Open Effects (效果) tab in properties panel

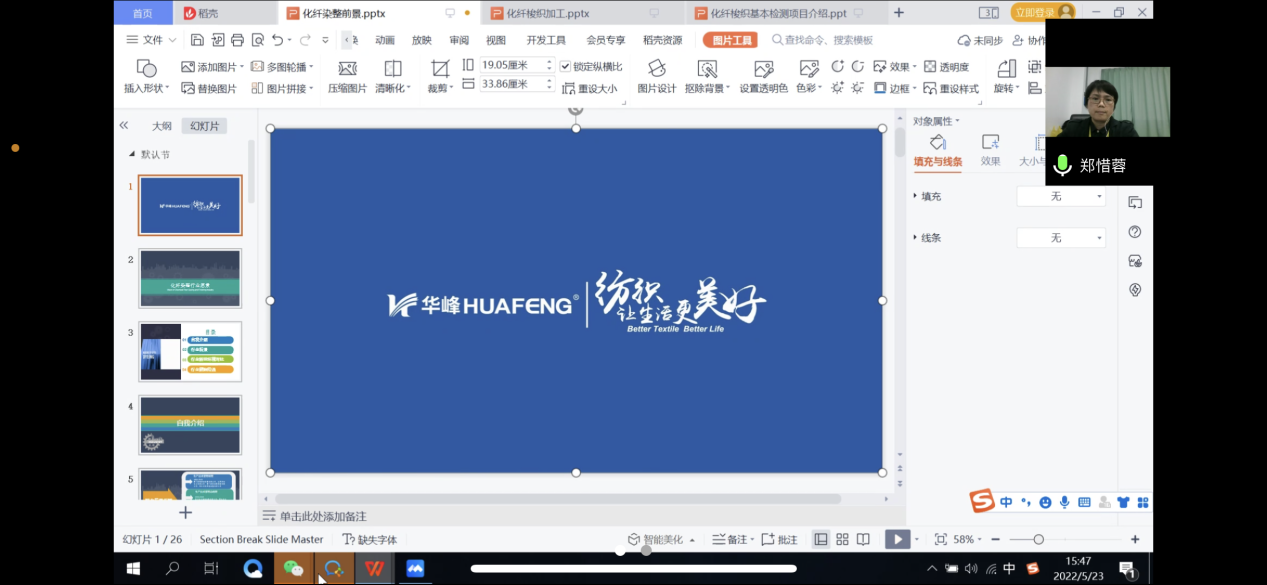[990, 150]
